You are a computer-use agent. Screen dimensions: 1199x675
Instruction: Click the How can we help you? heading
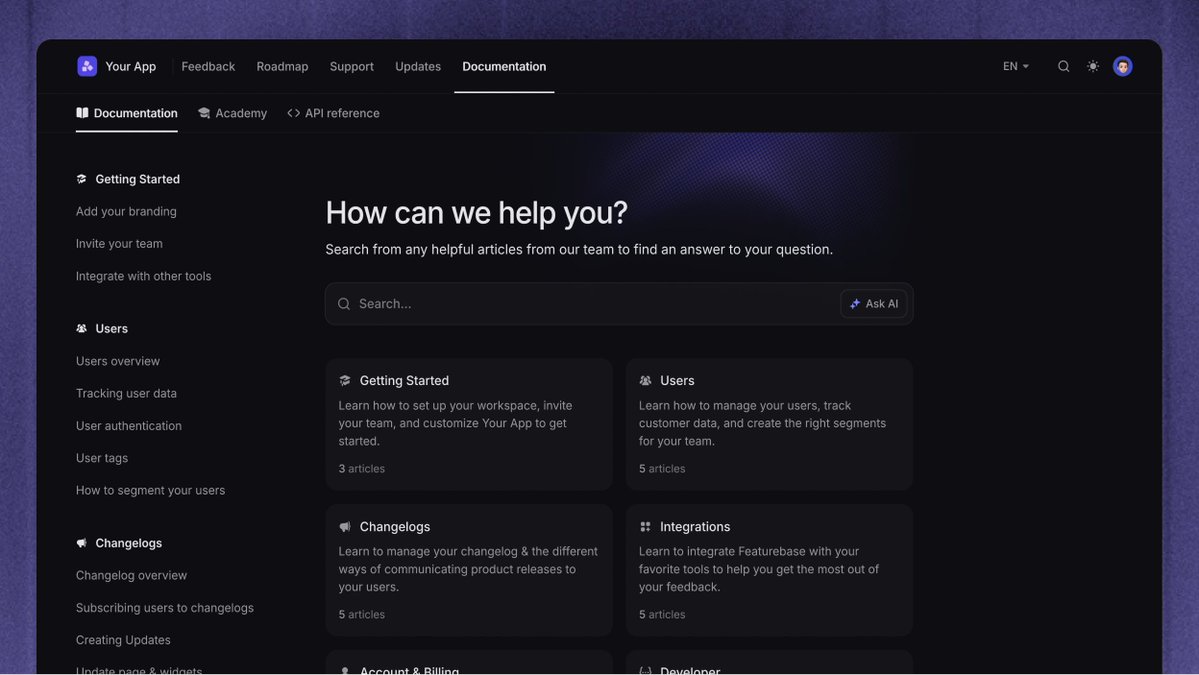pos(476,213)
